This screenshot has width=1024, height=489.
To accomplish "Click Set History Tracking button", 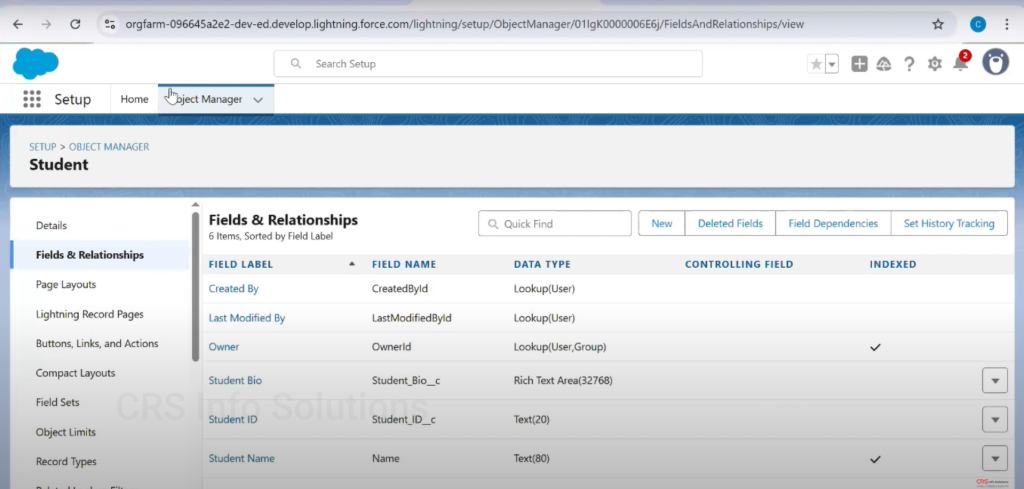I will (949, 223).
